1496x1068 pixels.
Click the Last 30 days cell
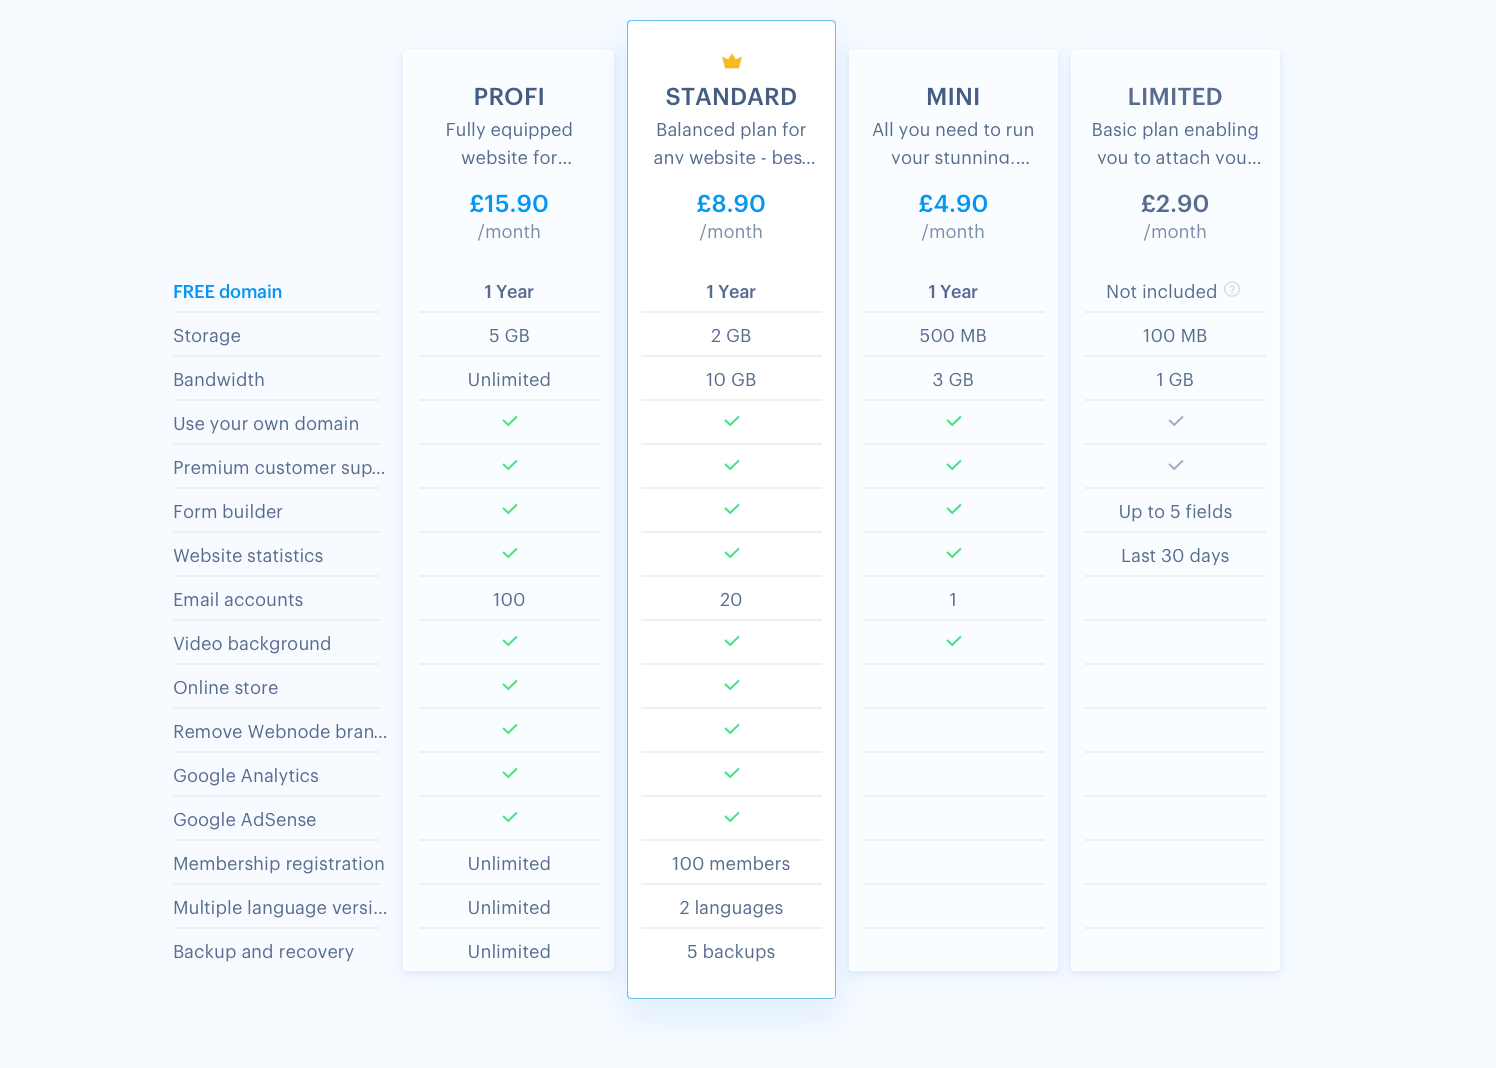(1175, 556)
